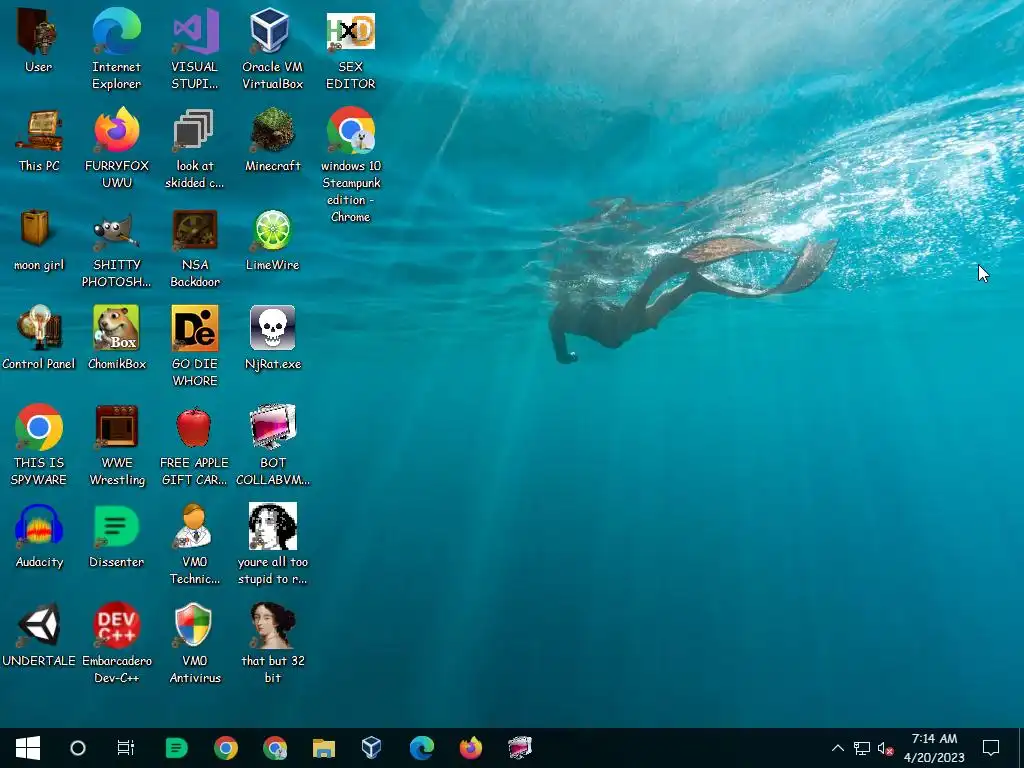Select the NjRat.exe skull icon

pyautogui.click(x=273, y=338)
